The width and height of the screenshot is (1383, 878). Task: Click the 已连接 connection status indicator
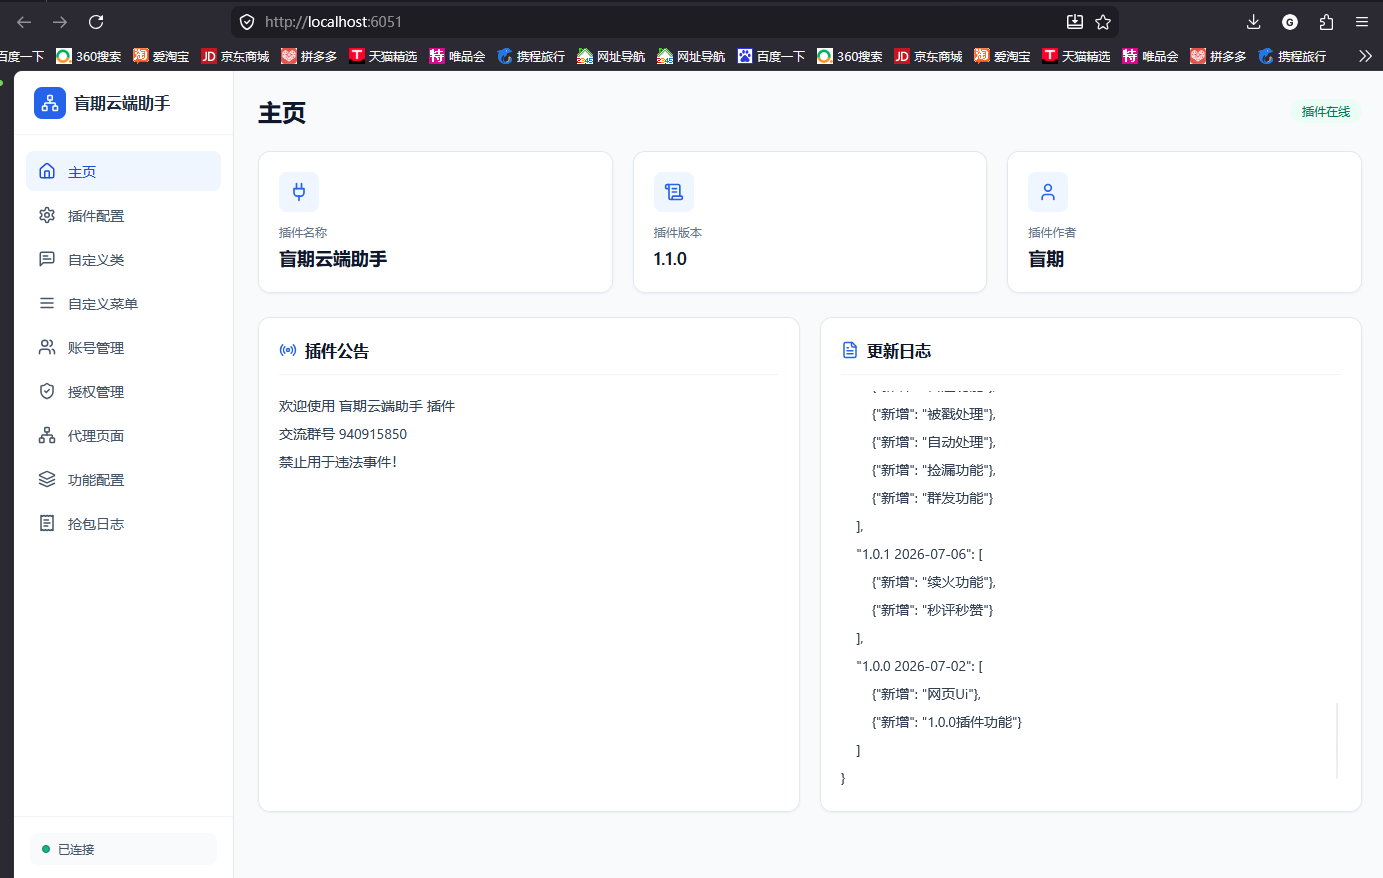[123, 849]
